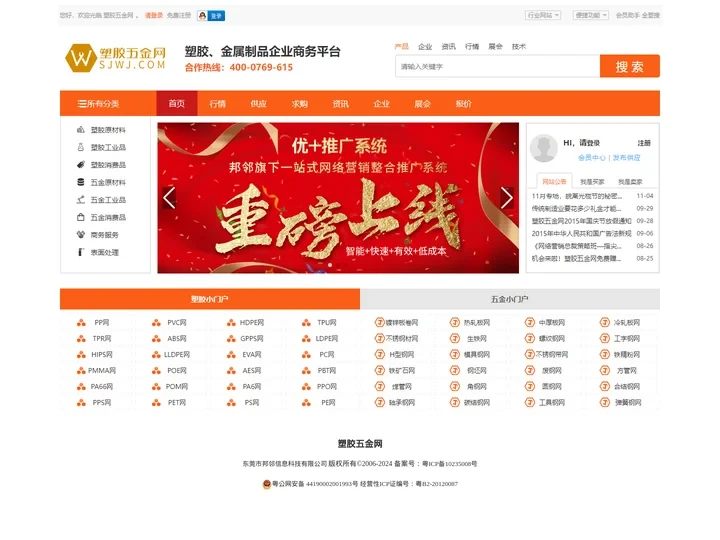The width and height of the screenshot is (720, 540).
Task: Expand the 行业网站 dropdown
Action: click(x=543, y=15)
